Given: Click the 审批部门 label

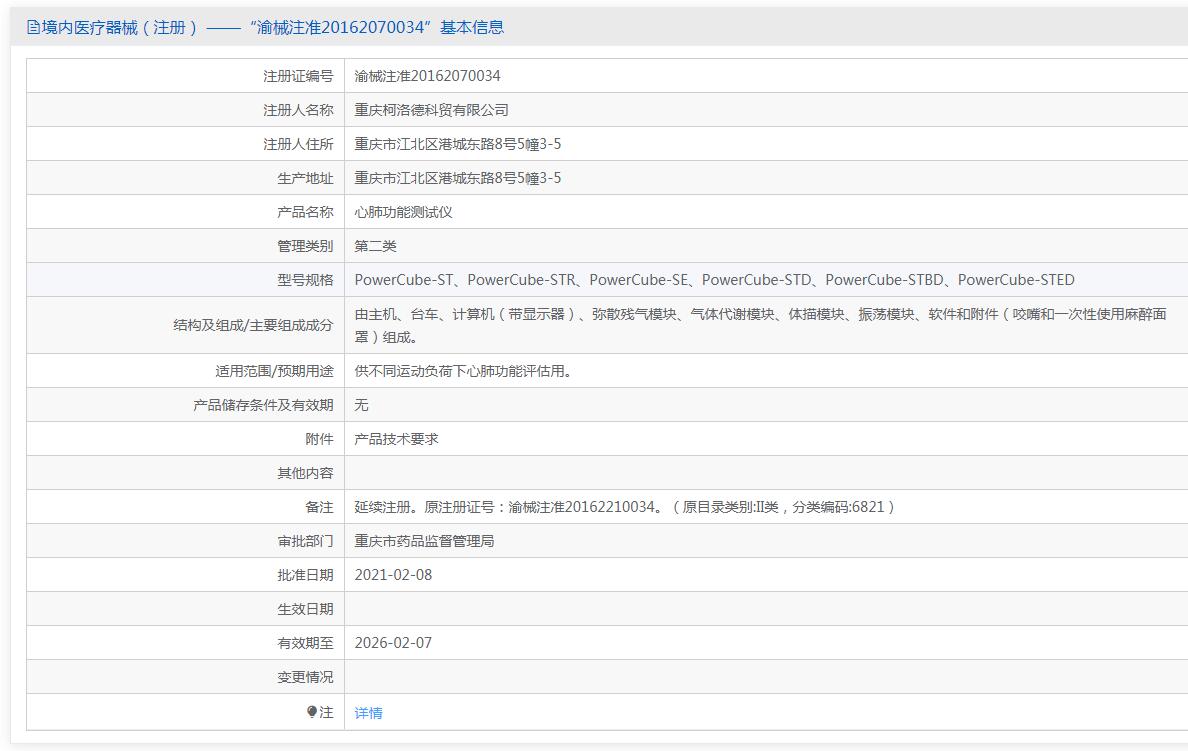Looking at the screenshot, I should coord(305,541).
